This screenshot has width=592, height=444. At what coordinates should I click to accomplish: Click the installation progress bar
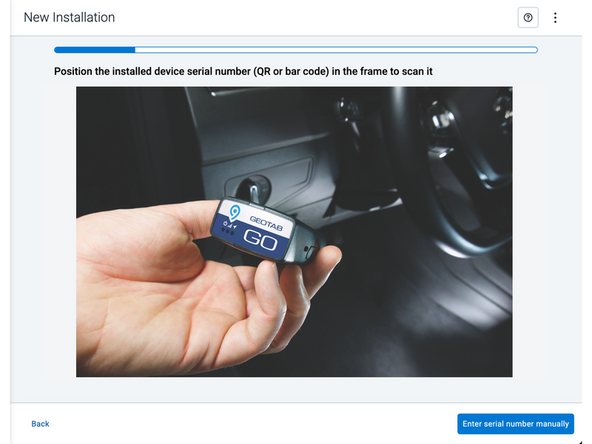(x=296, y=49)
